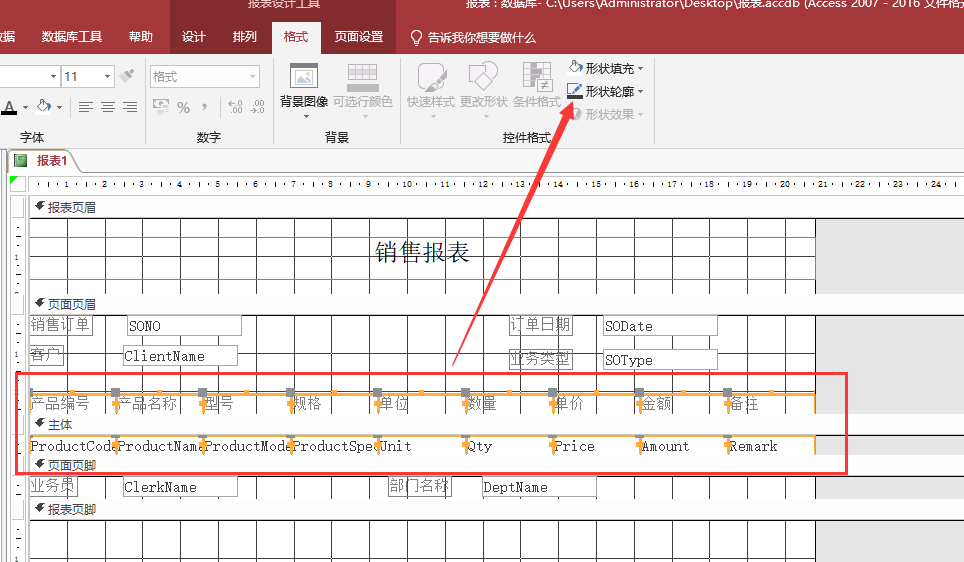Select the 部门名称 label
Image resolution: width=964 pixels, height=562 pixels.
tap(419, 486)
